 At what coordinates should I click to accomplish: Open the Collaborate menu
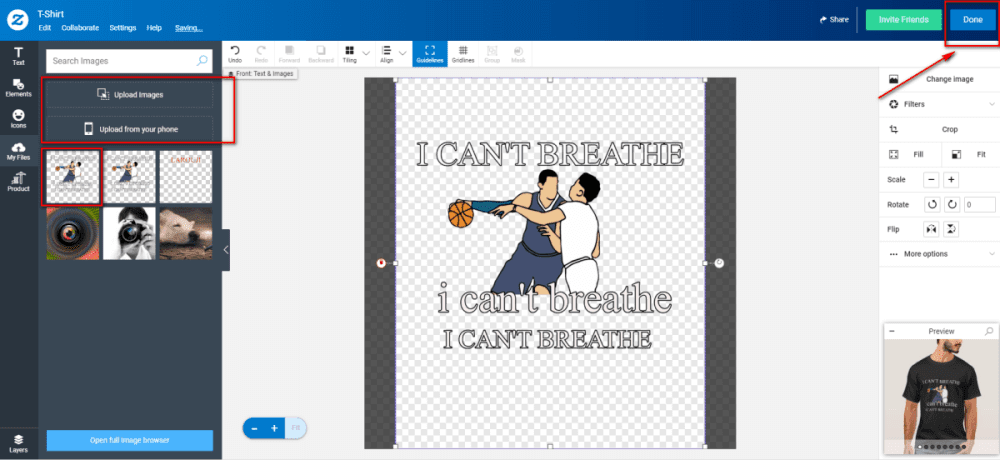click(x=80, y=28)
